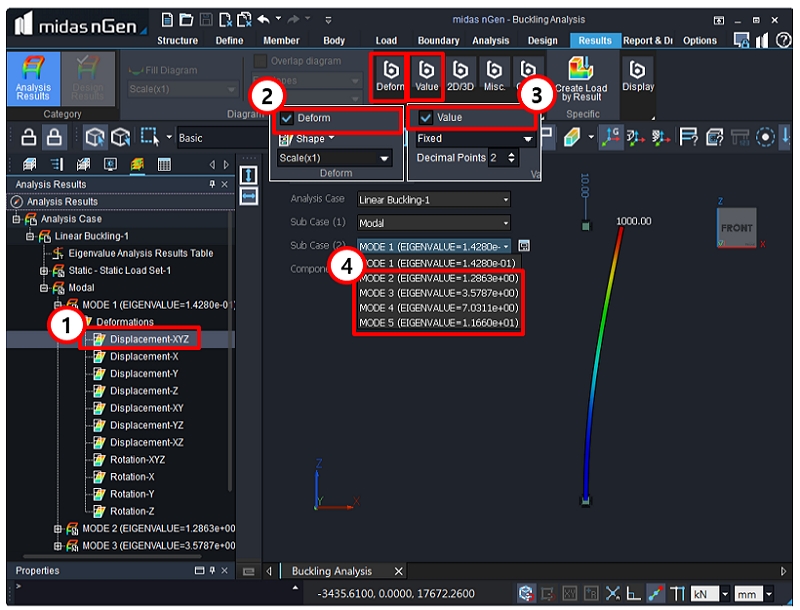
Task: Open the Misc. result options
Action: tap(494, 75)
